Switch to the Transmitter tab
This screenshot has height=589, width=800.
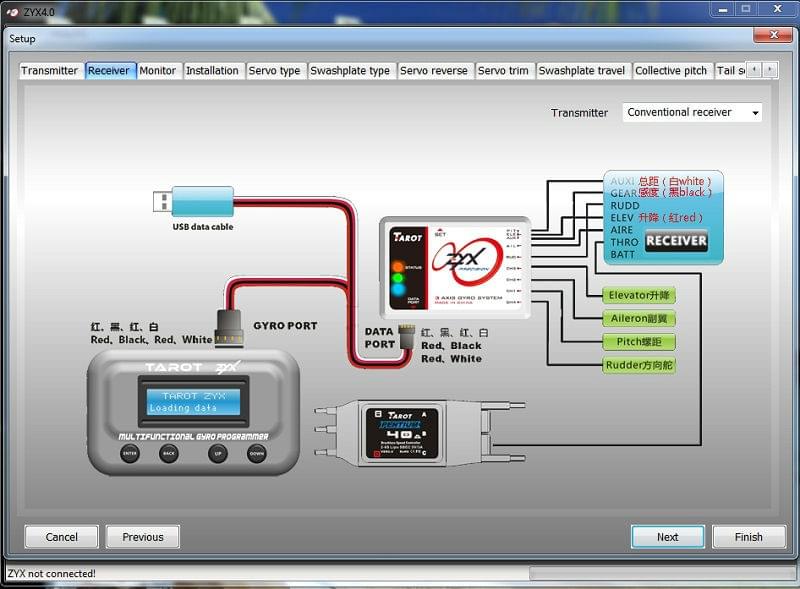pyautogui.click(x=49, y=70)
